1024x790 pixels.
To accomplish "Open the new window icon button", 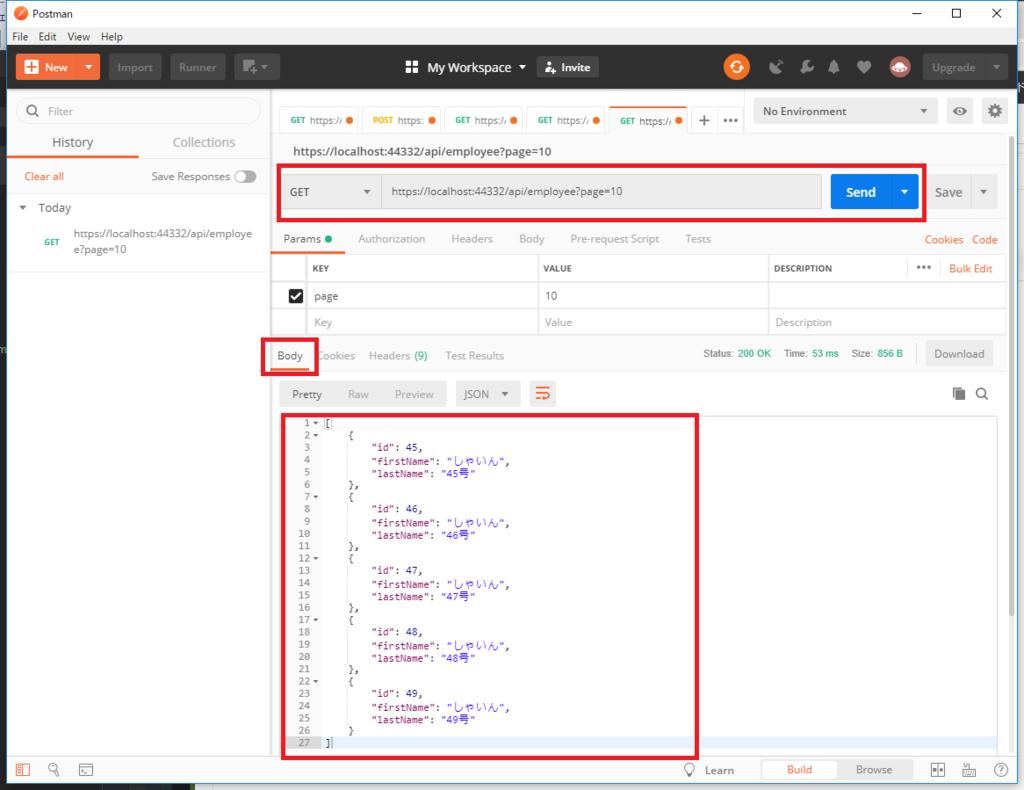I will [256, 67].
